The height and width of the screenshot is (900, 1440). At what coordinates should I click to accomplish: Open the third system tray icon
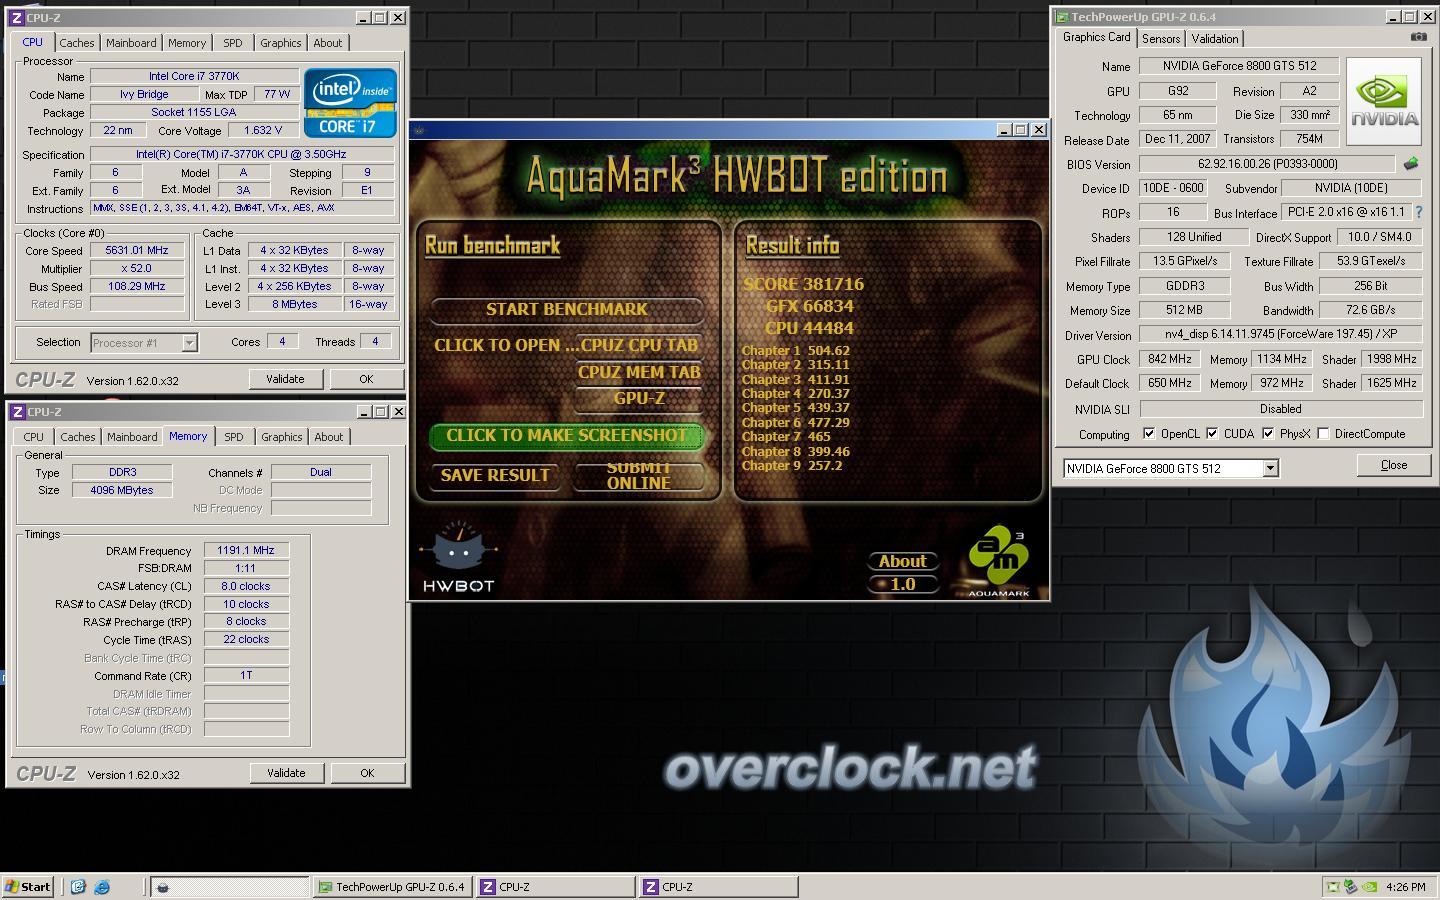click(1369, 886)
